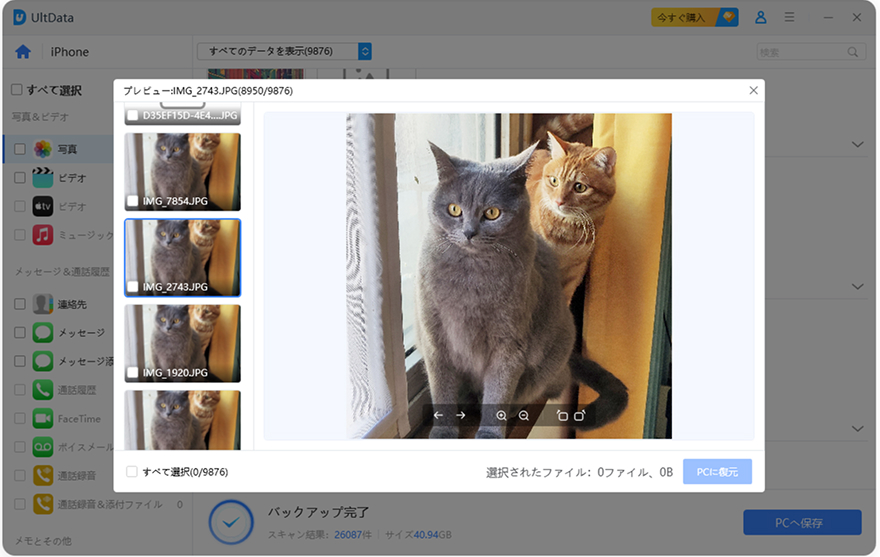The height and width of the screenshot is (557, 880).
Task: Open the hamburger menu in the title bar
Action: tap(789, 17)
